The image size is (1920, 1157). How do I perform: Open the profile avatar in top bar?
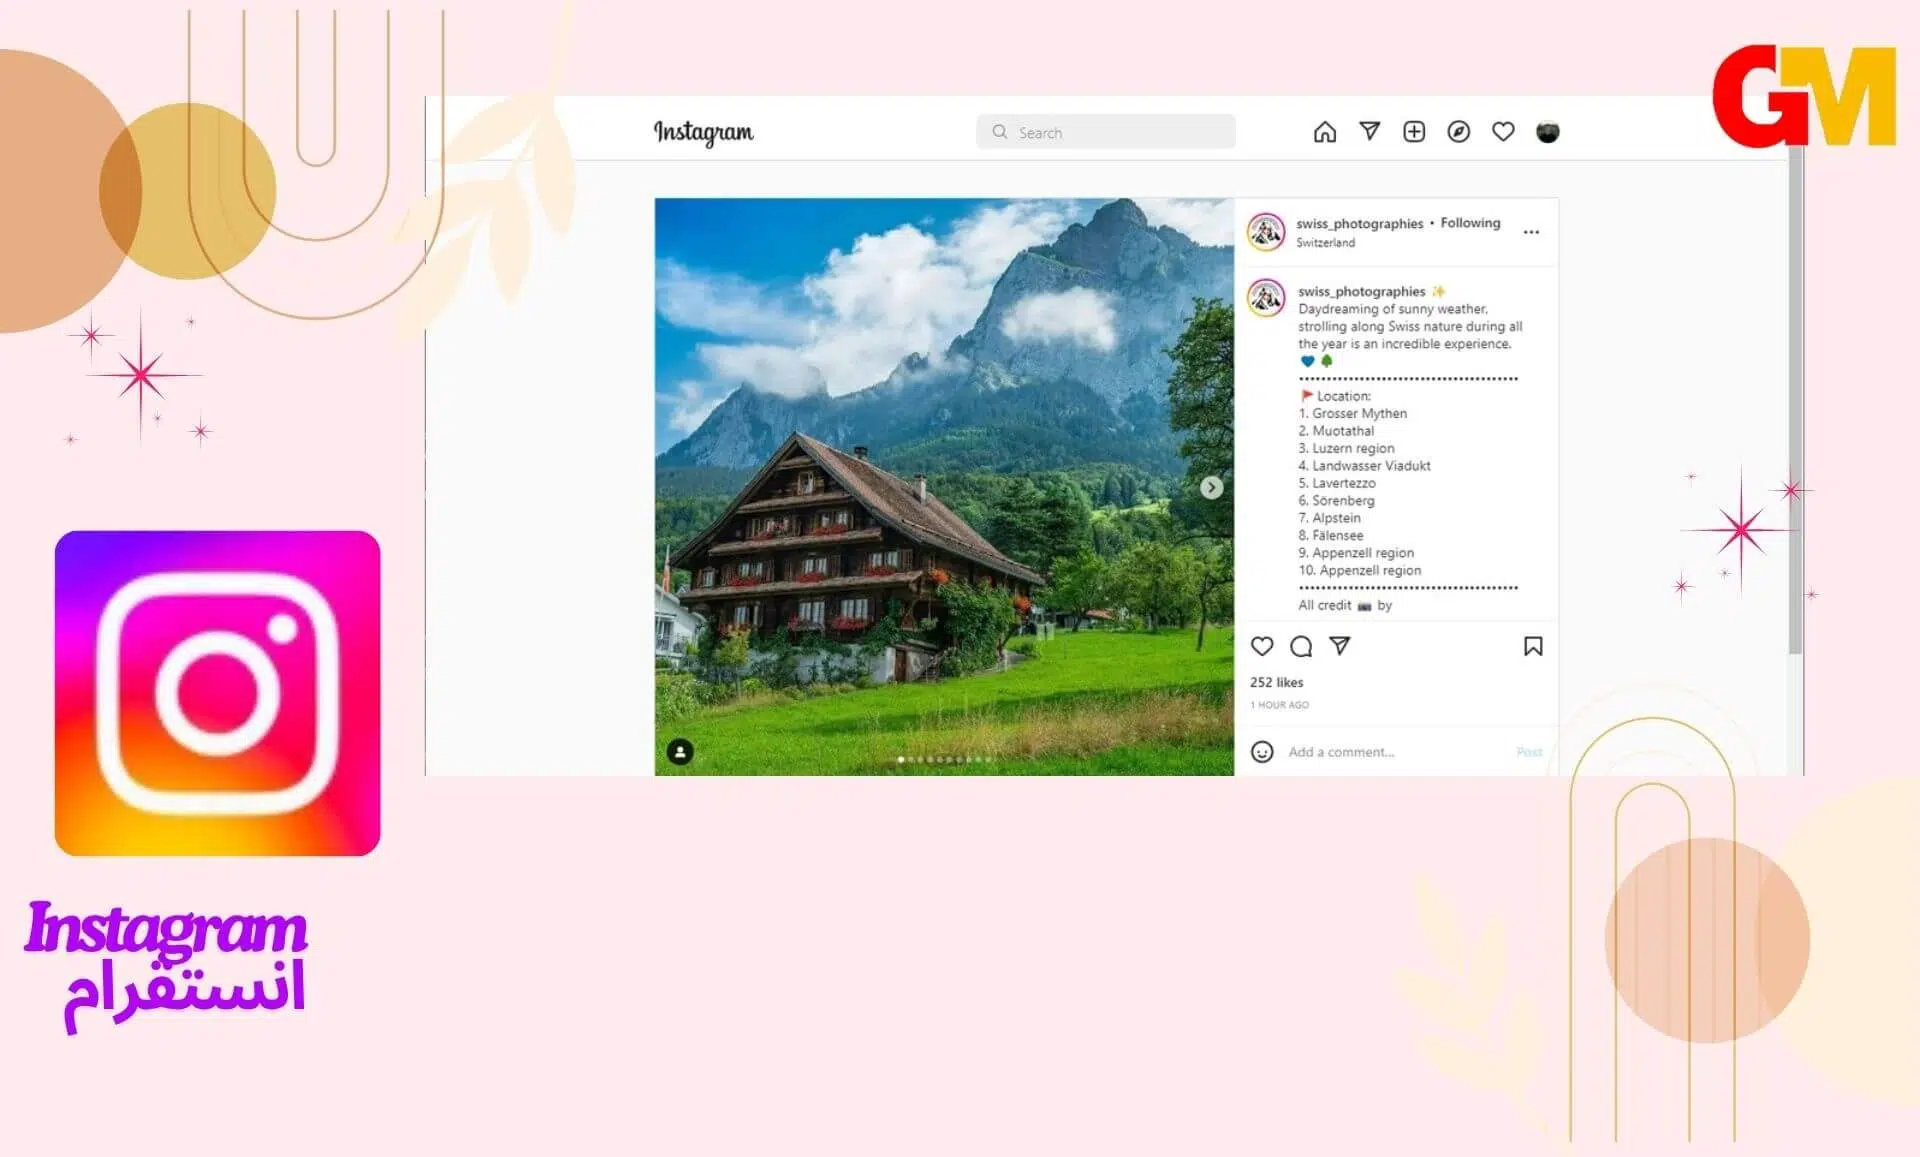1547,132
